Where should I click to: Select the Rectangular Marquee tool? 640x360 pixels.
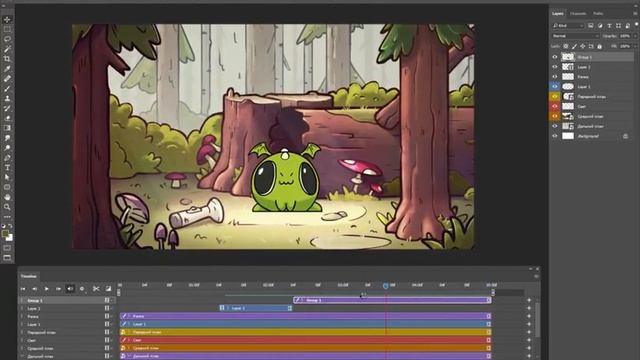pos(7,29)
